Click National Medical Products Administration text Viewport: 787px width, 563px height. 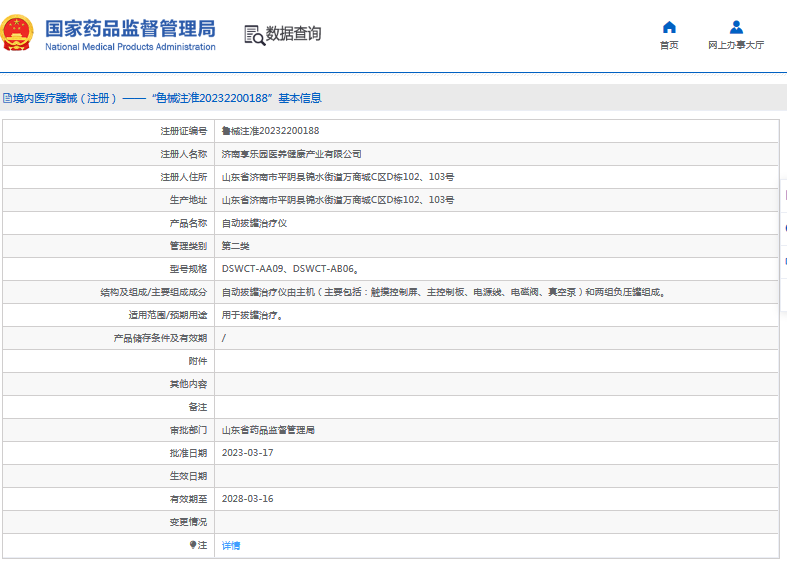tap(130, 47)
